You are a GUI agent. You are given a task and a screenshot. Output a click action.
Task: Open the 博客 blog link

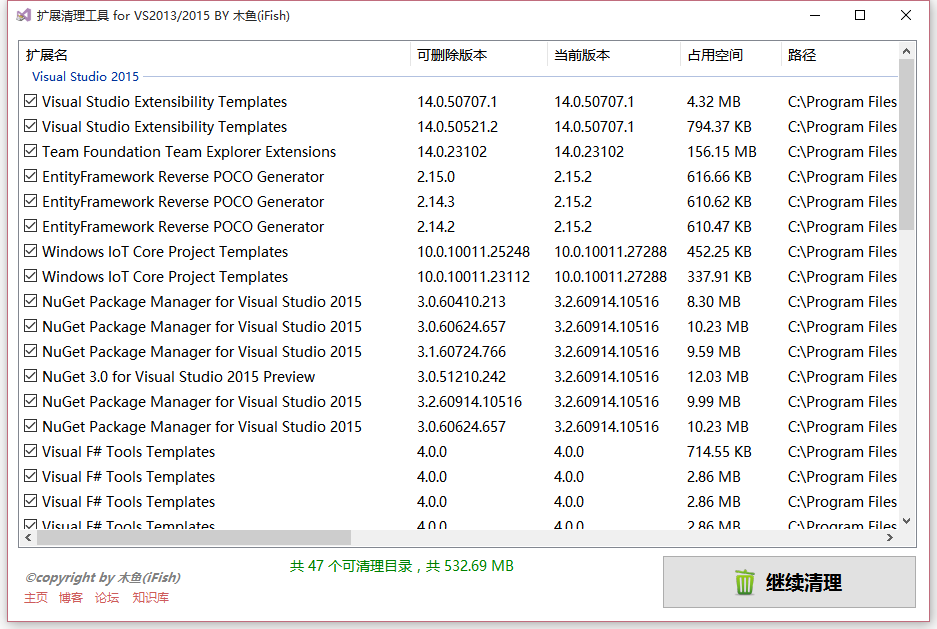69,597
